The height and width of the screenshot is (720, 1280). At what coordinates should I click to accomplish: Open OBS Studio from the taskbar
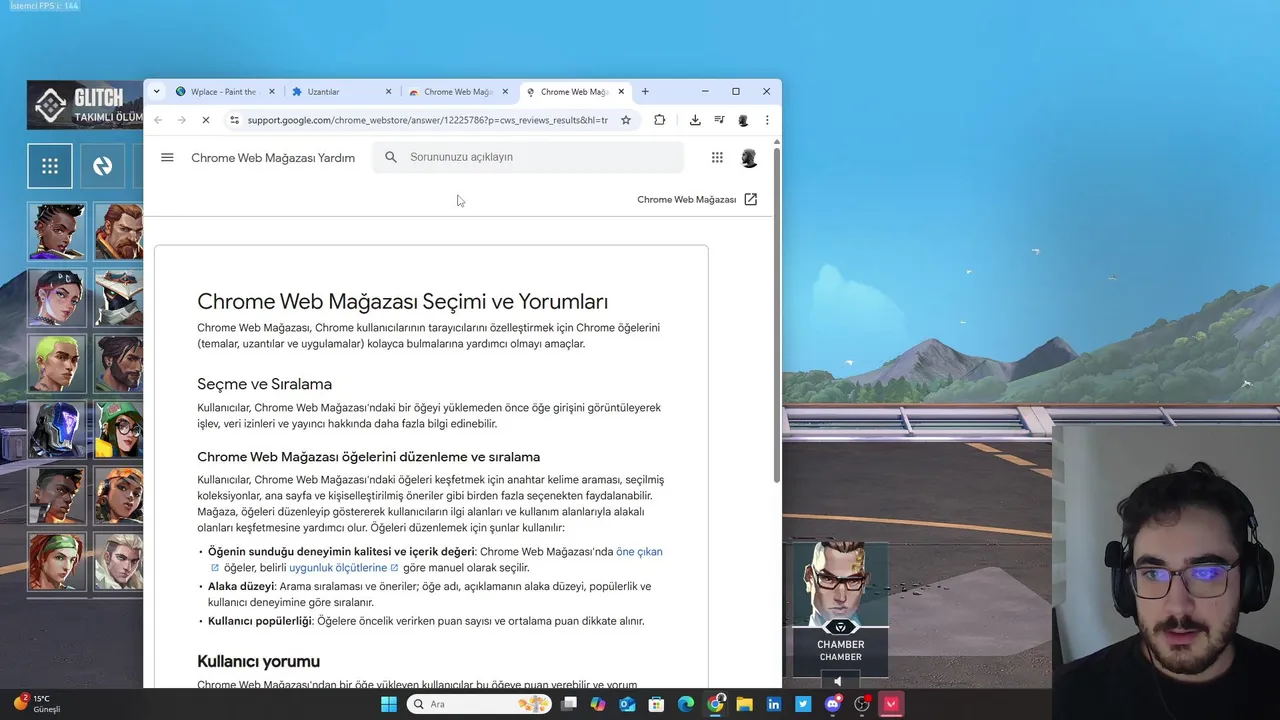(862, 704)
